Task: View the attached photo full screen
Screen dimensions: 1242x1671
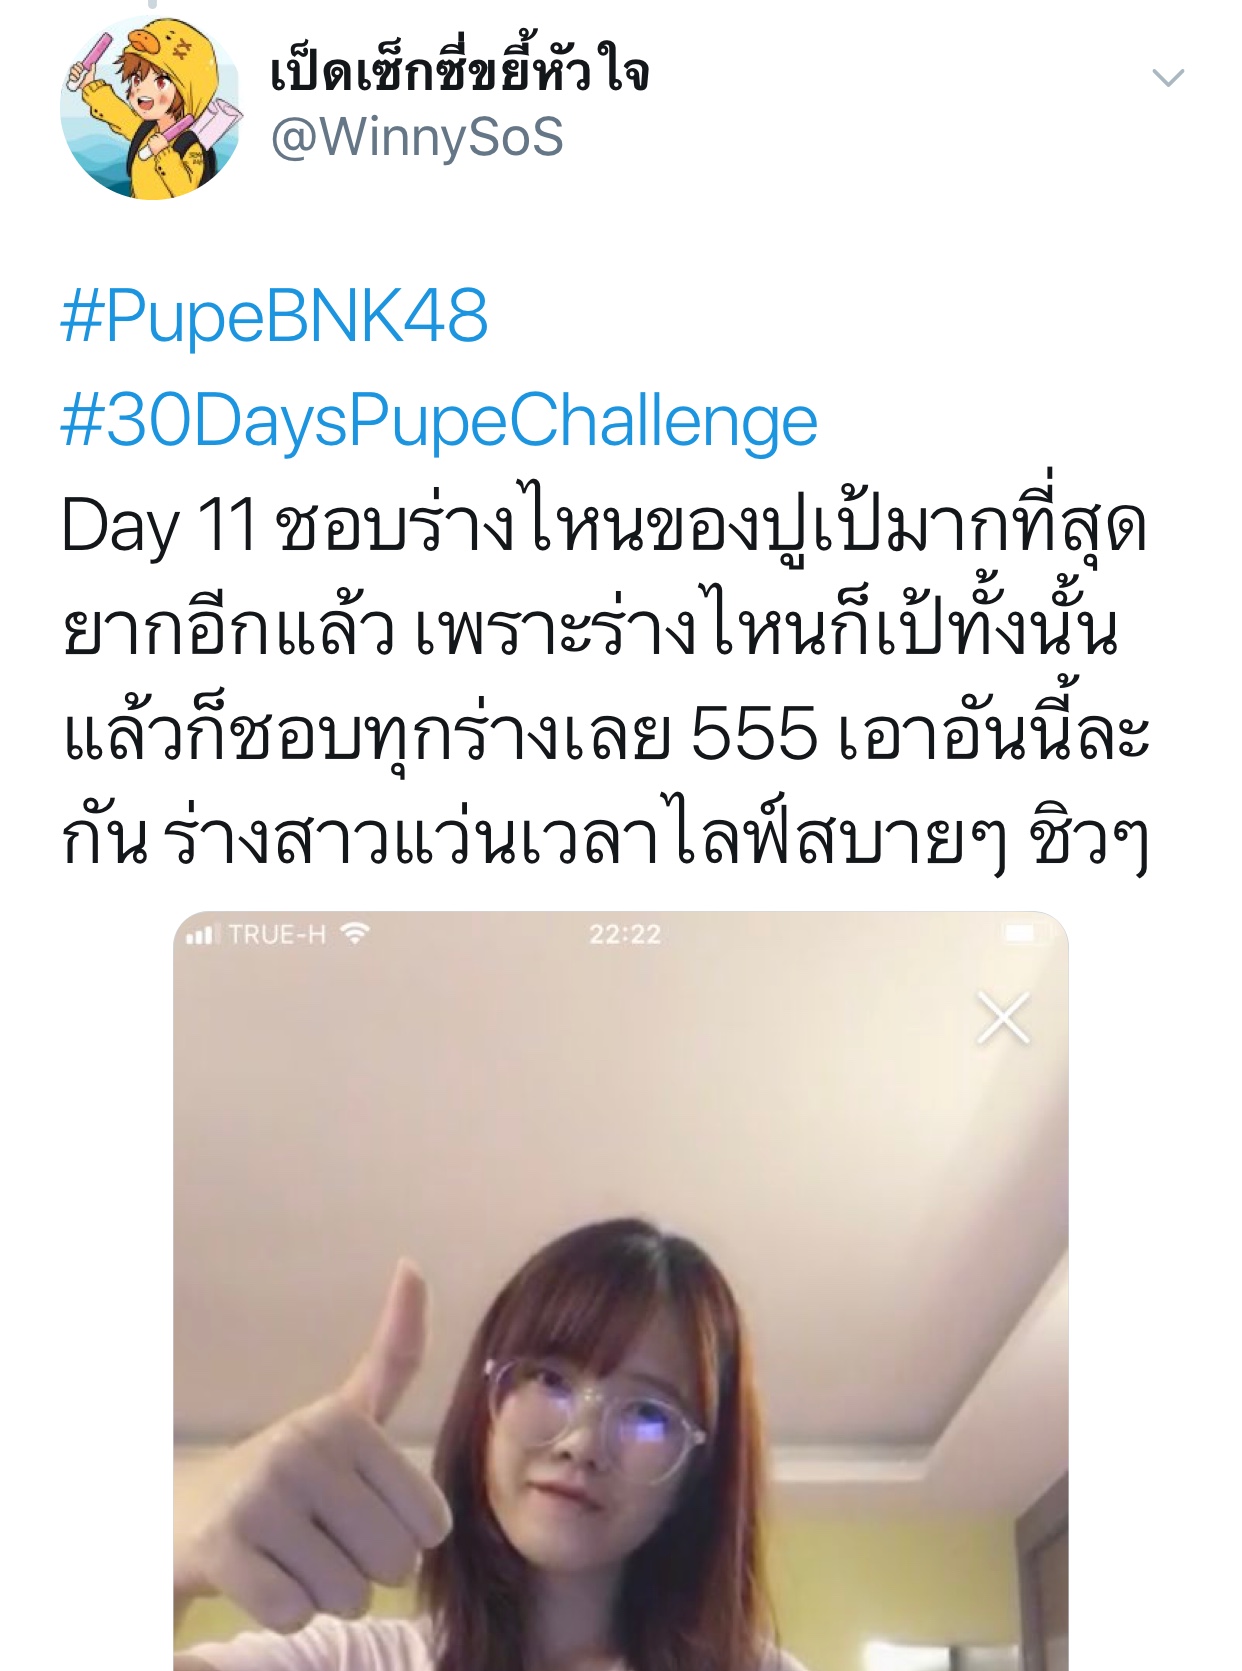Action: (x=621, y=1290)
